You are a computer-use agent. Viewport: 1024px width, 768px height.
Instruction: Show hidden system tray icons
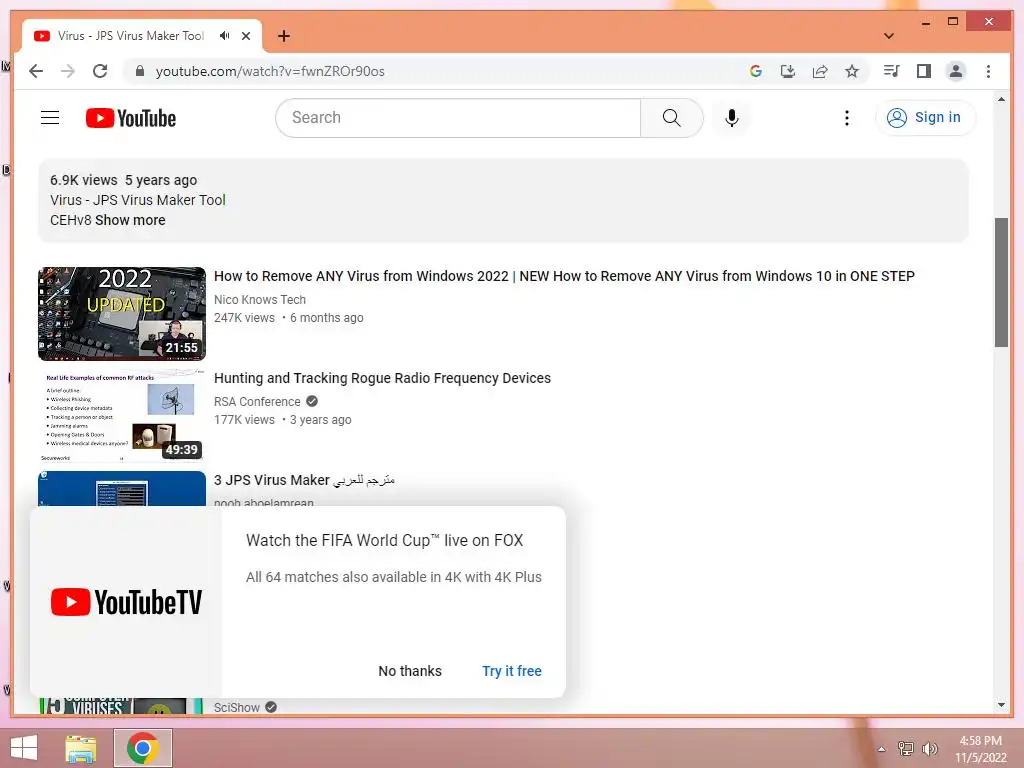(881, 749)
